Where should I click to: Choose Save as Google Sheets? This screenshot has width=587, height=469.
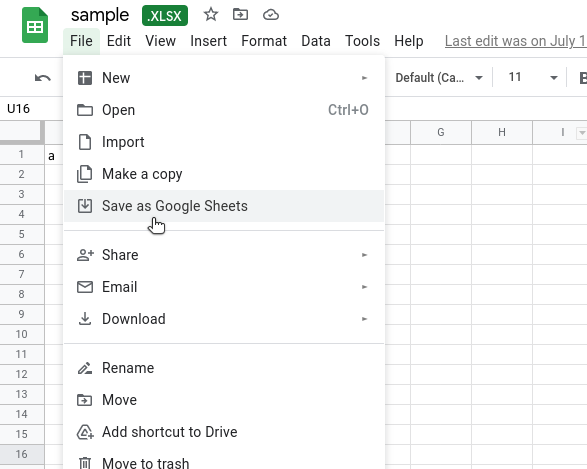point(224,206)
